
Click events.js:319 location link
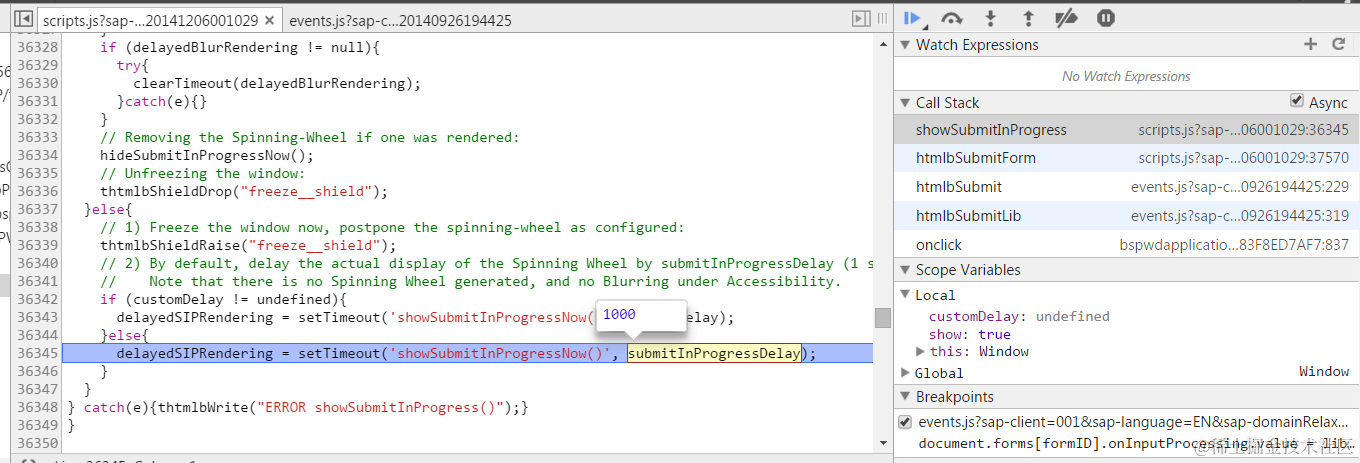coord(1240,216)
